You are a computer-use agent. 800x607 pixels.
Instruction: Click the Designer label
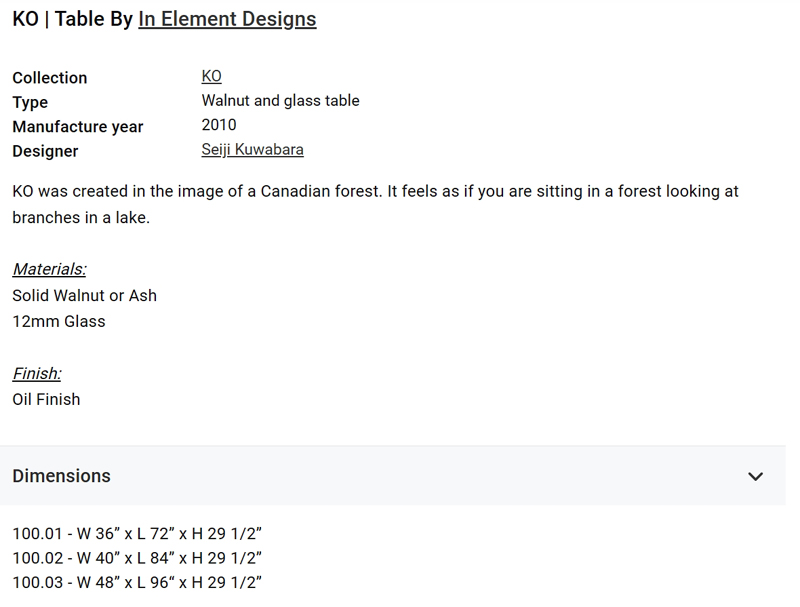click(x=45, y=151)
